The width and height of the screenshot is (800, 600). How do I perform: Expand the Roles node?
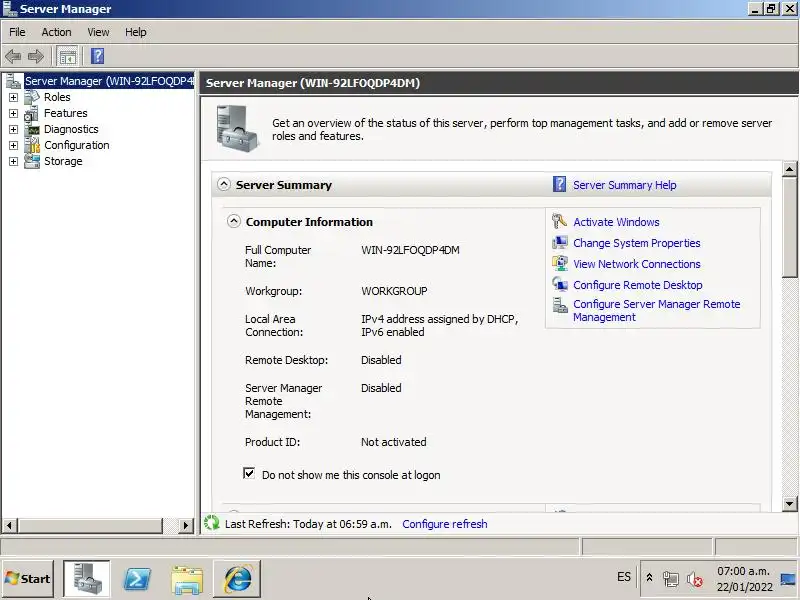(13, 97)
